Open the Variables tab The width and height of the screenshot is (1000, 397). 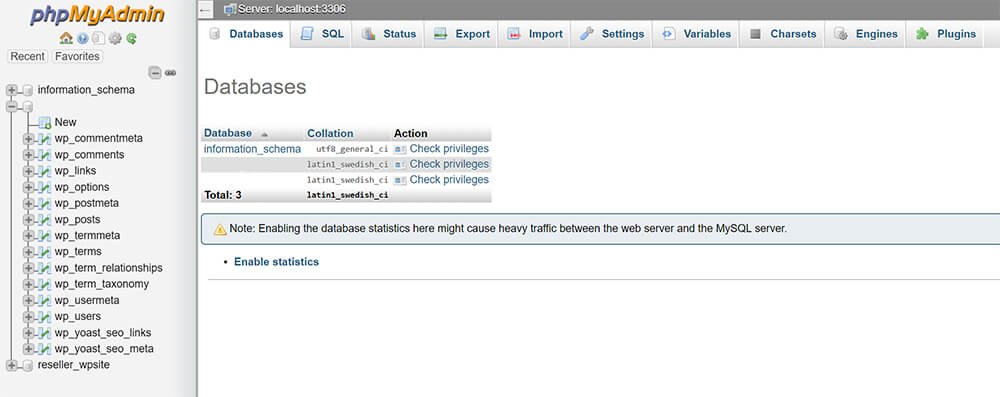tap(696, 34)
